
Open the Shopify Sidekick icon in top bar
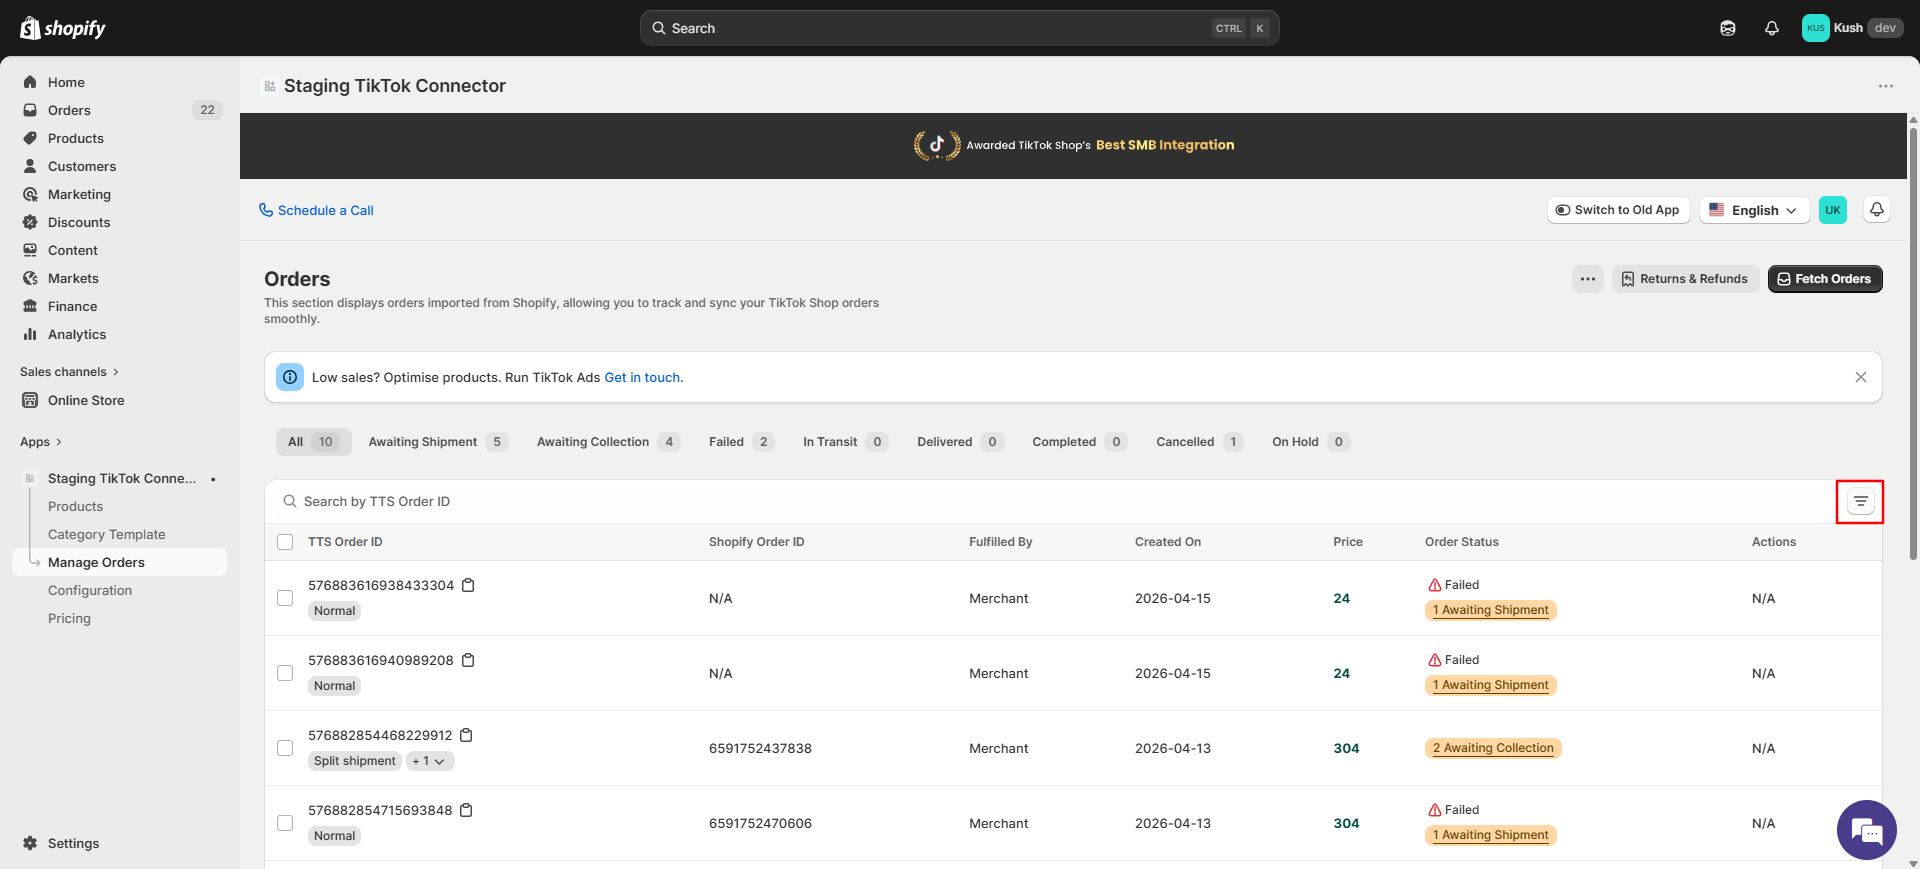tap(1728, 28)
